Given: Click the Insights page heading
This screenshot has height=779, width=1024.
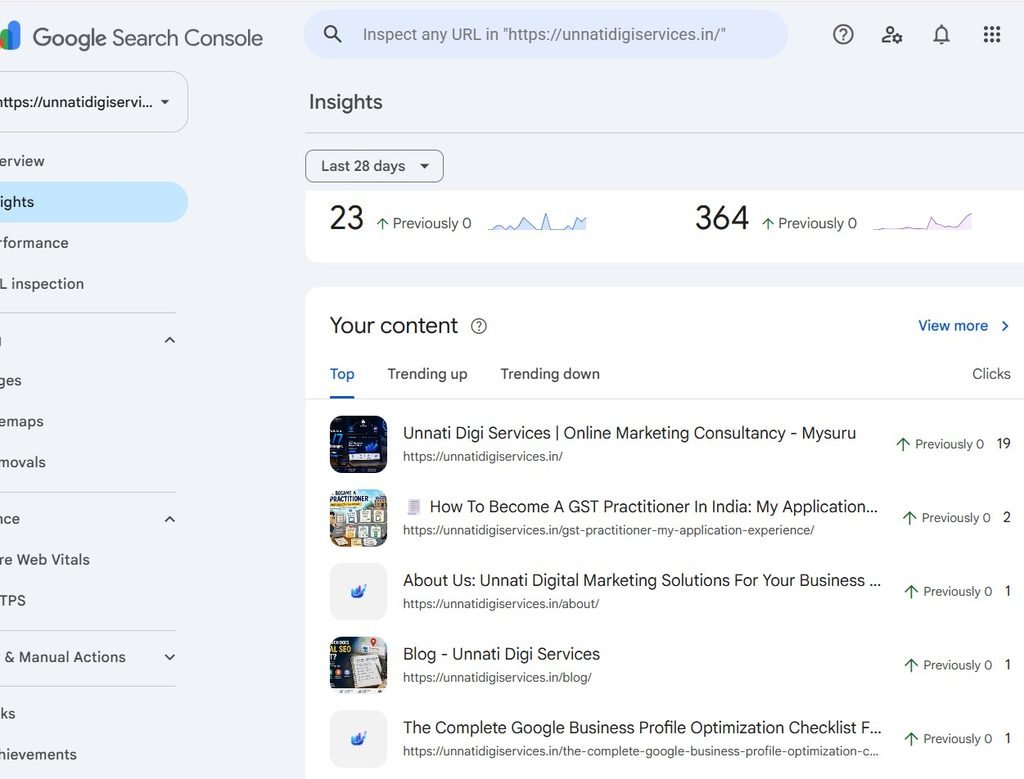Looking at the screenshot, I should pos(345,102).
